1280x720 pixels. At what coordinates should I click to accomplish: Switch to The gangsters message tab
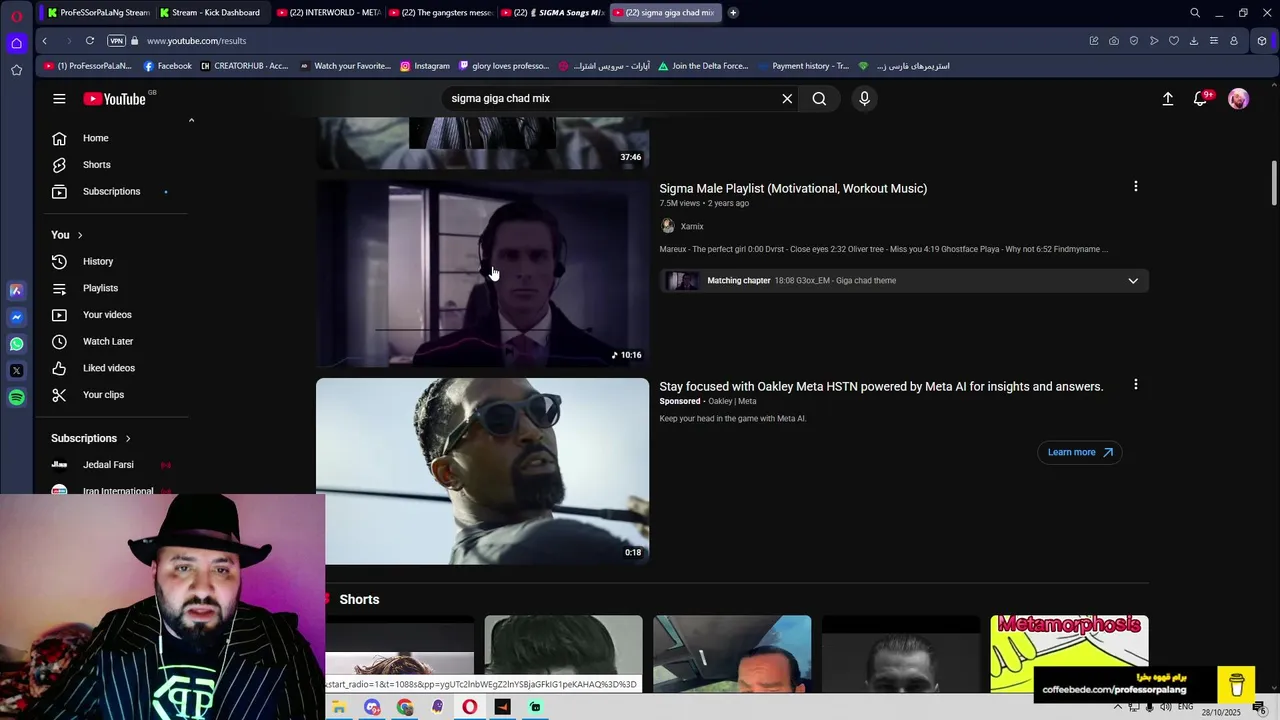coord(439,12)
